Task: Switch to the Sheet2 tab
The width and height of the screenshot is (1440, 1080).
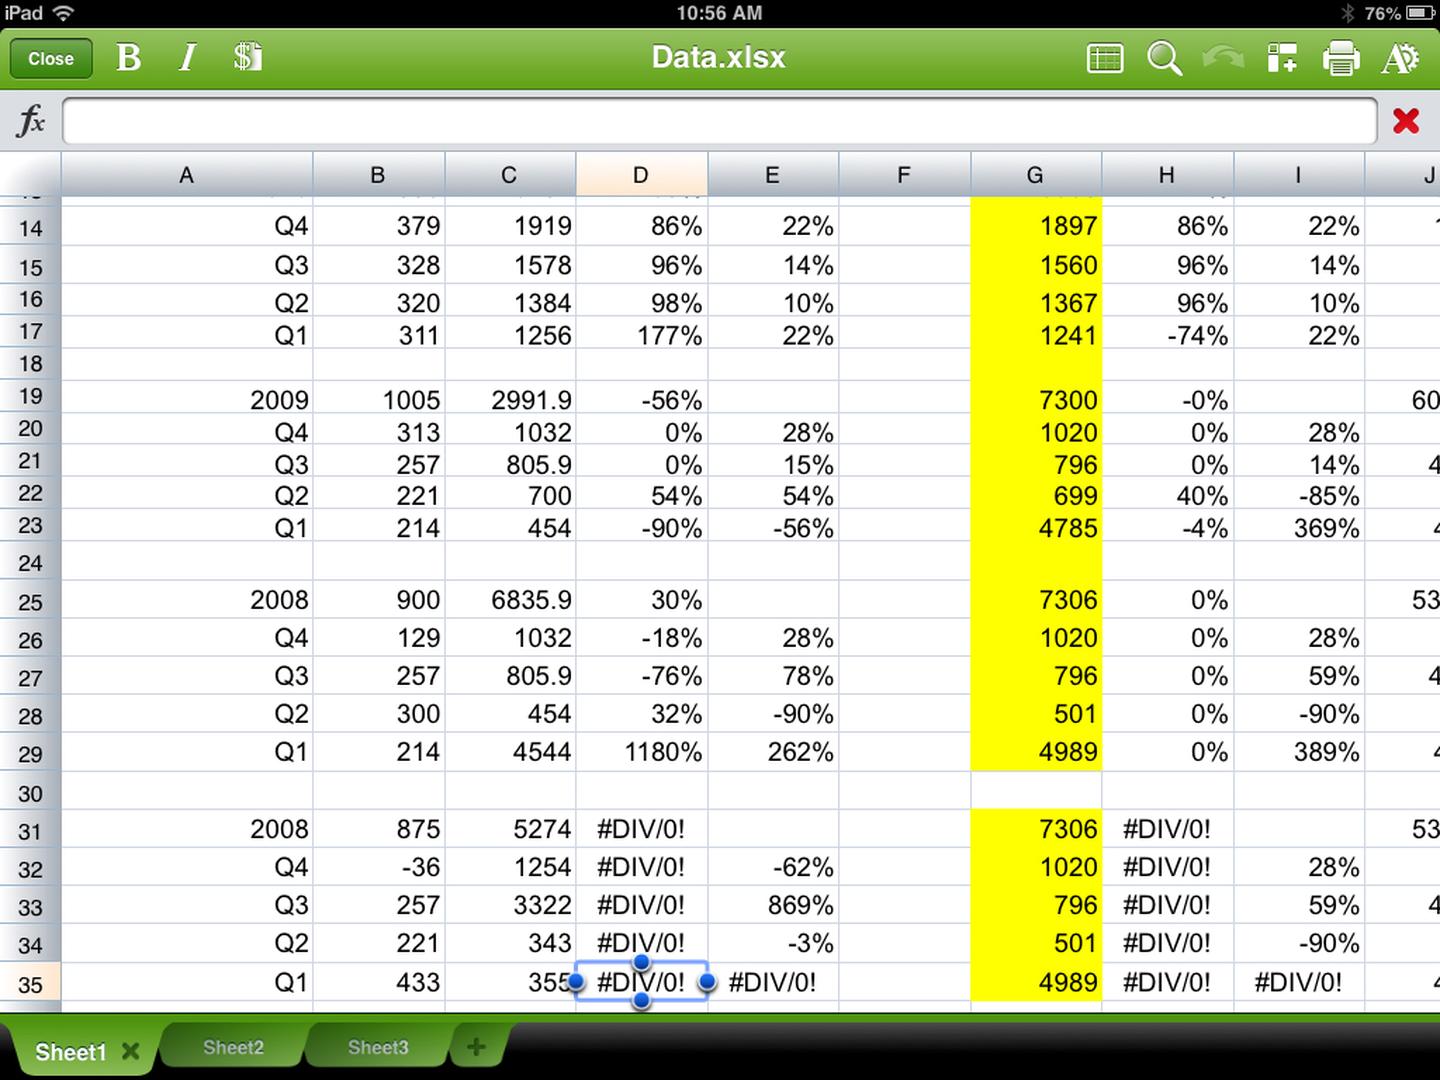Action: coord(232,1047)
